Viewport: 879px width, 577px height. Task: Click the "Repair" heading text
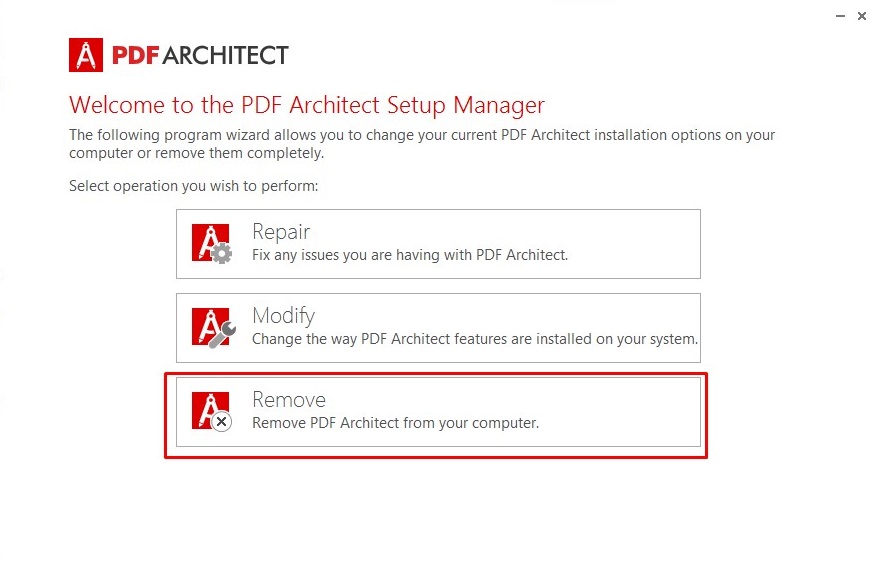[x=281, y=232]
